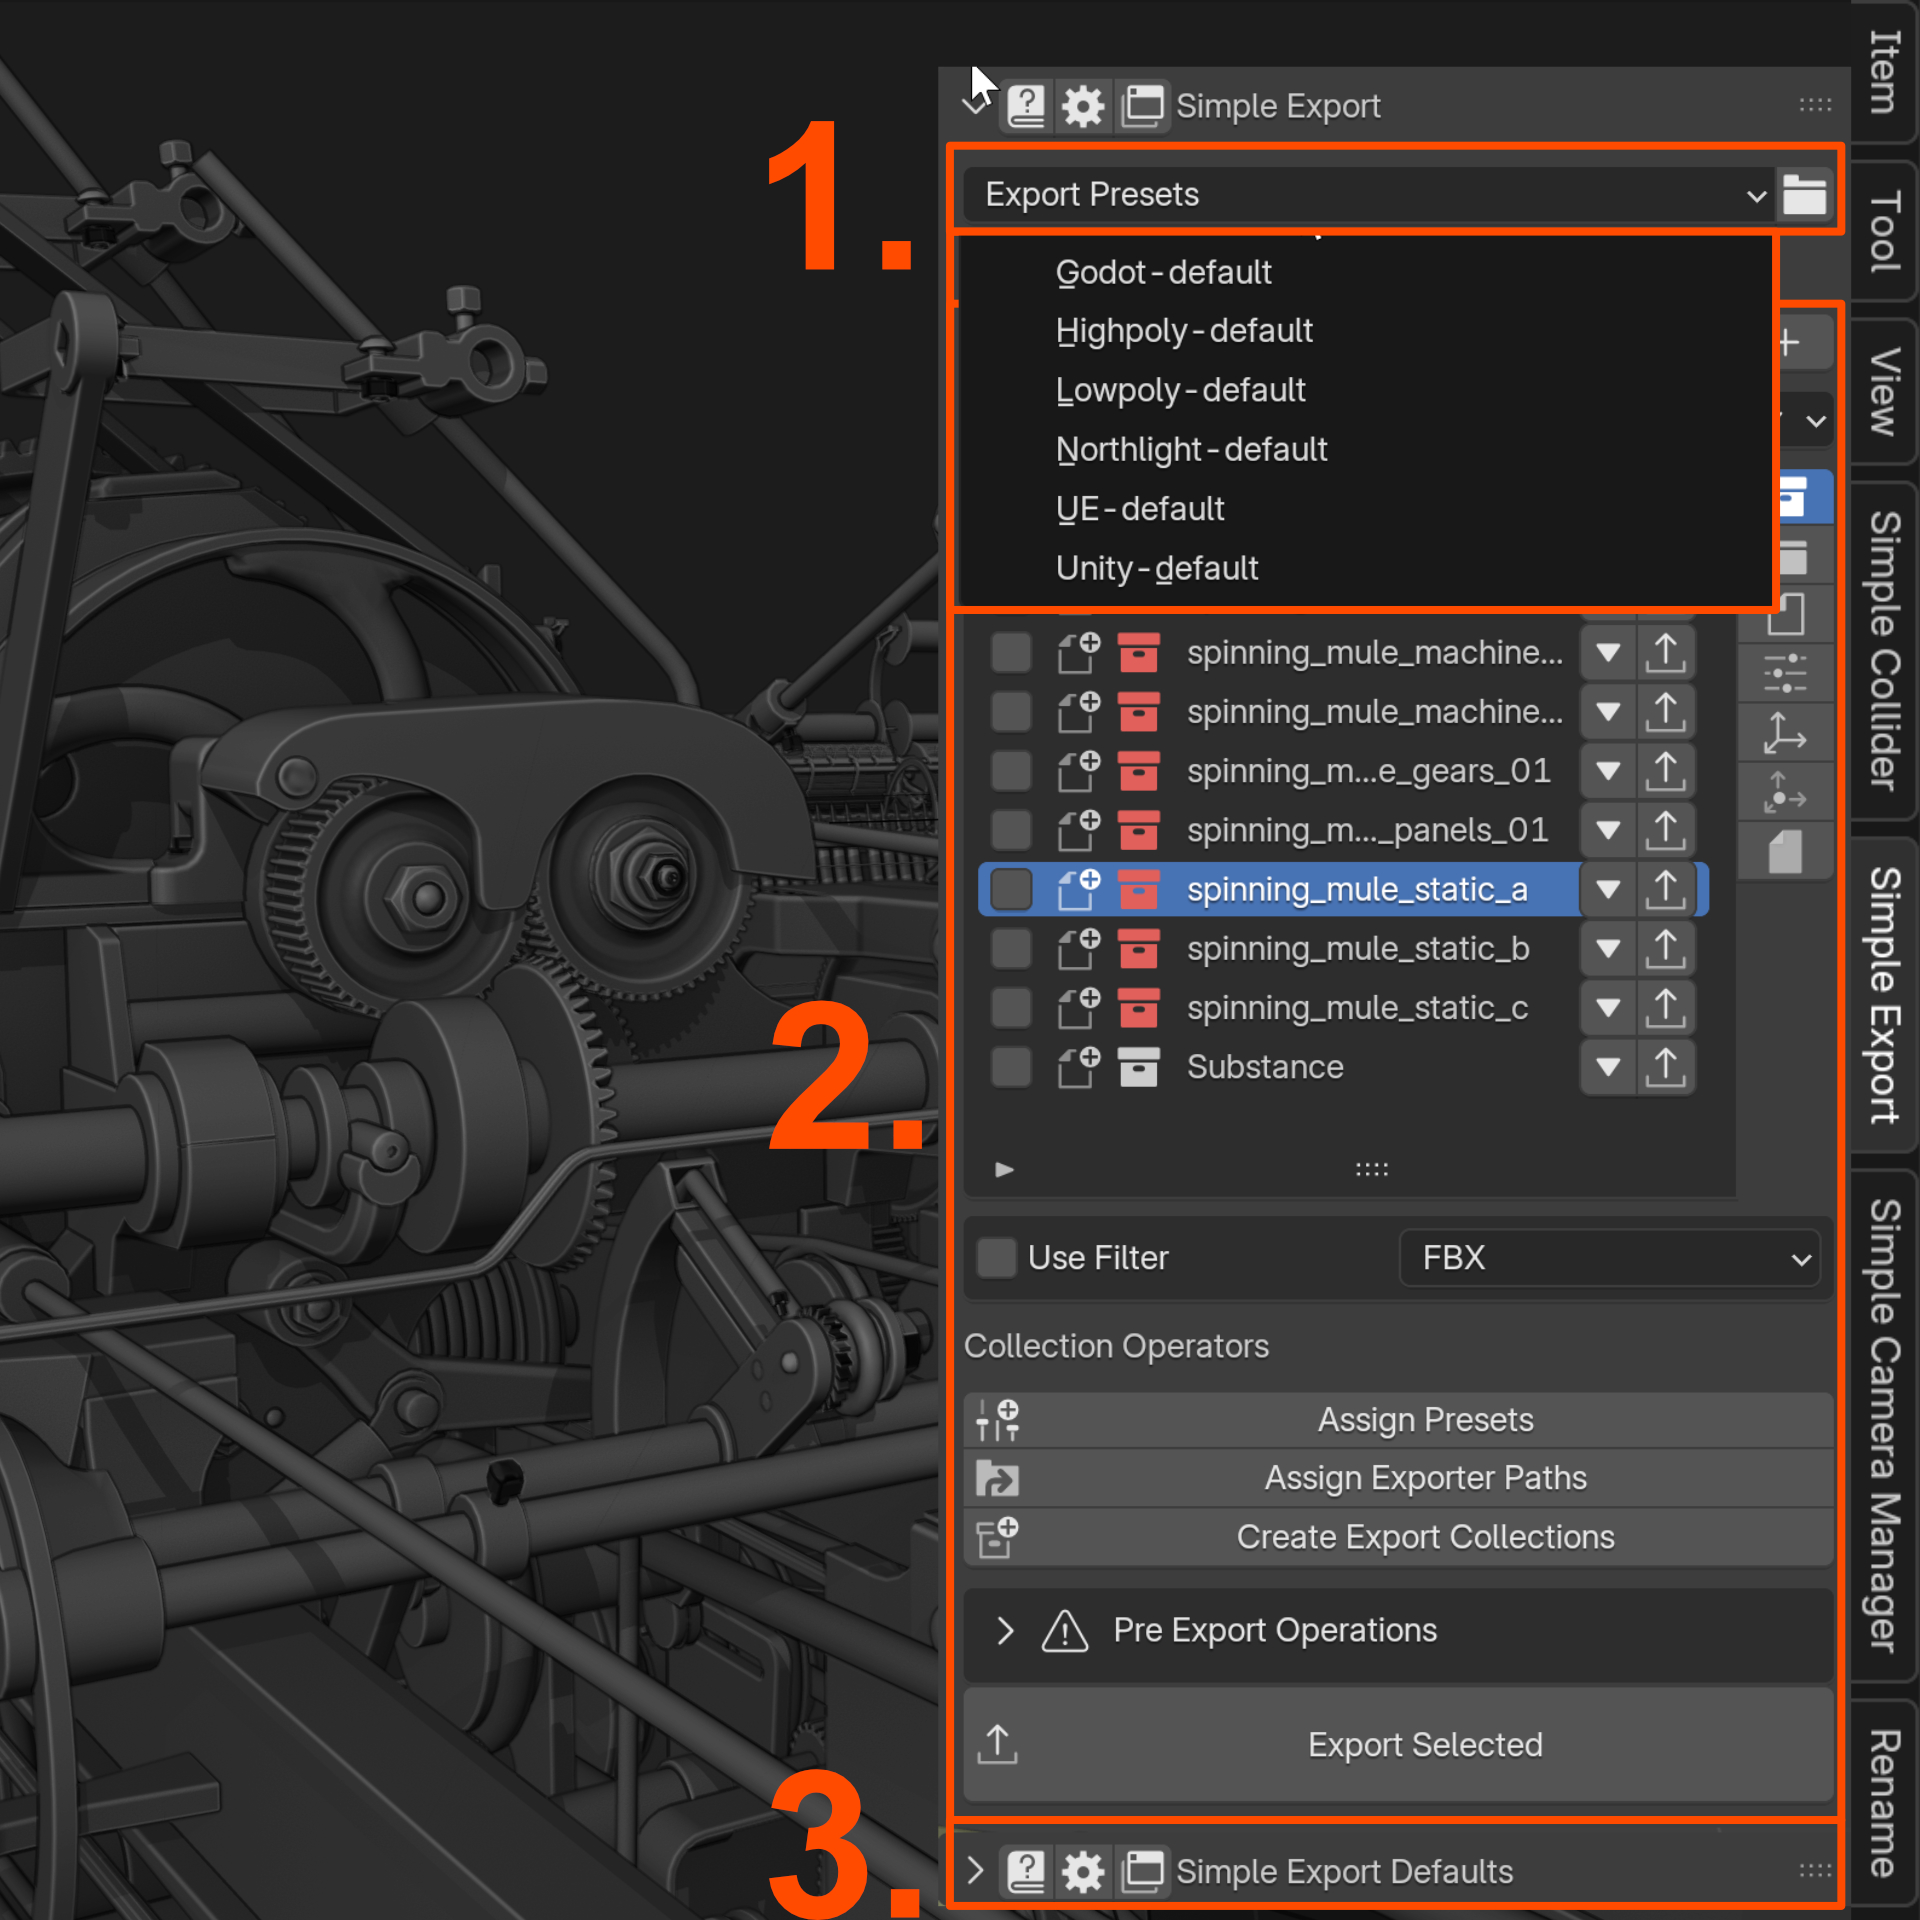Open Simple Export Defaults help icon
This screenshot has height=1920, width=1920.
[x=1026, y=1871]
